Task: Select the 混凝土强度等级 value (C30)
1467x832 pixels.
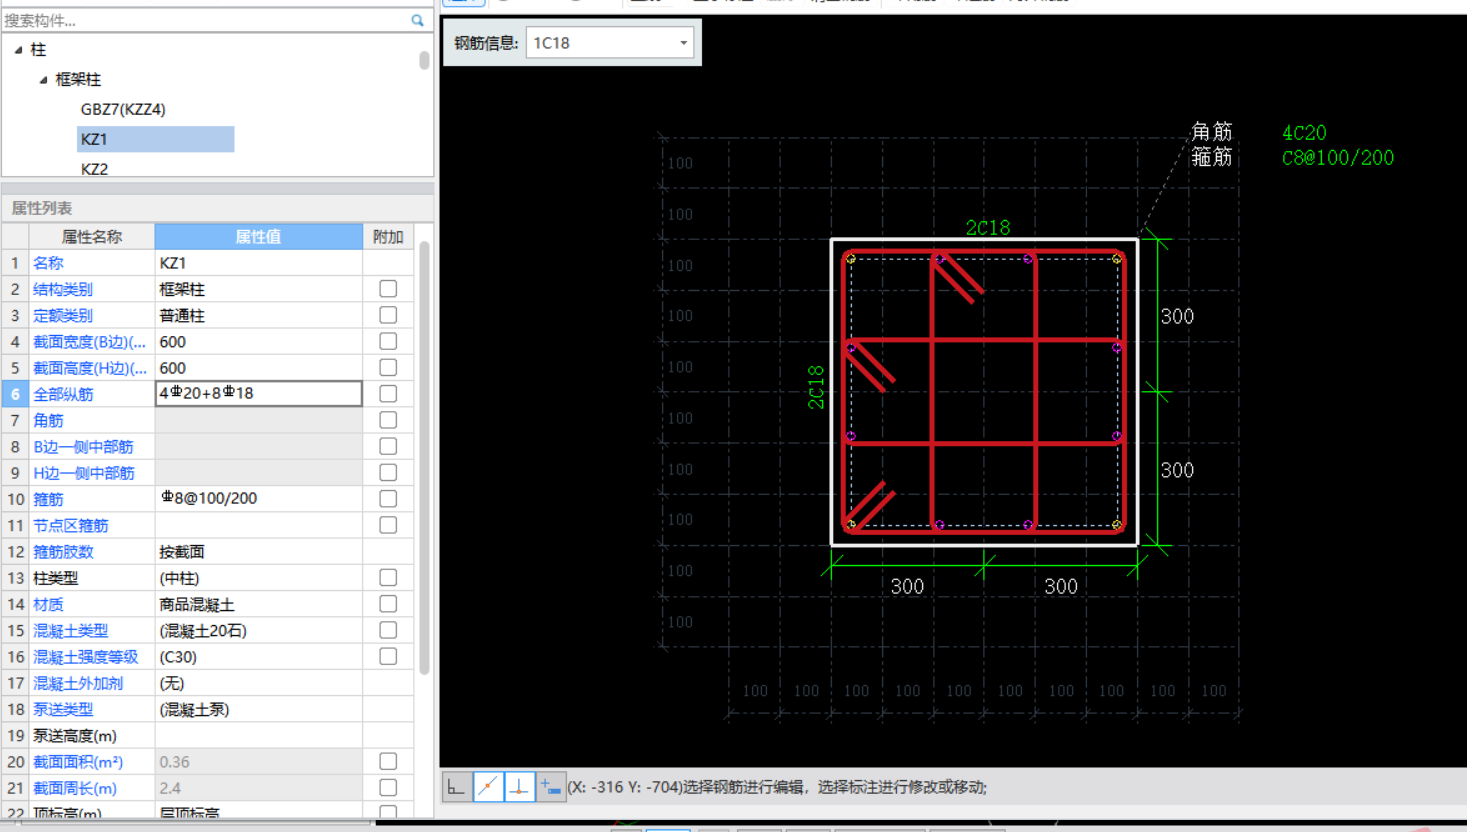Action: 259,656
